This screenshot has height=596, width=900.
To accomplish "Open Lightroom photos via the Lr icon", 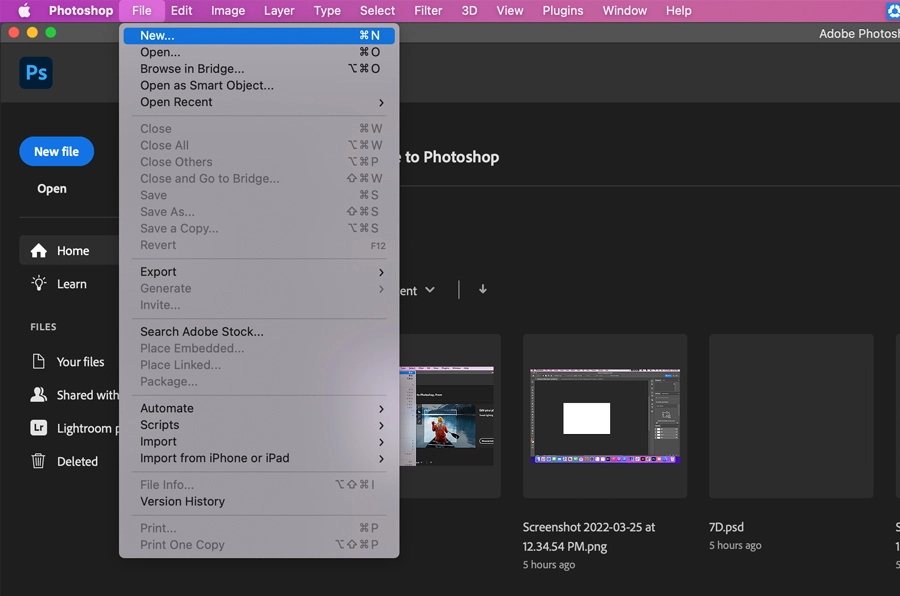I will tap(39, 428).
